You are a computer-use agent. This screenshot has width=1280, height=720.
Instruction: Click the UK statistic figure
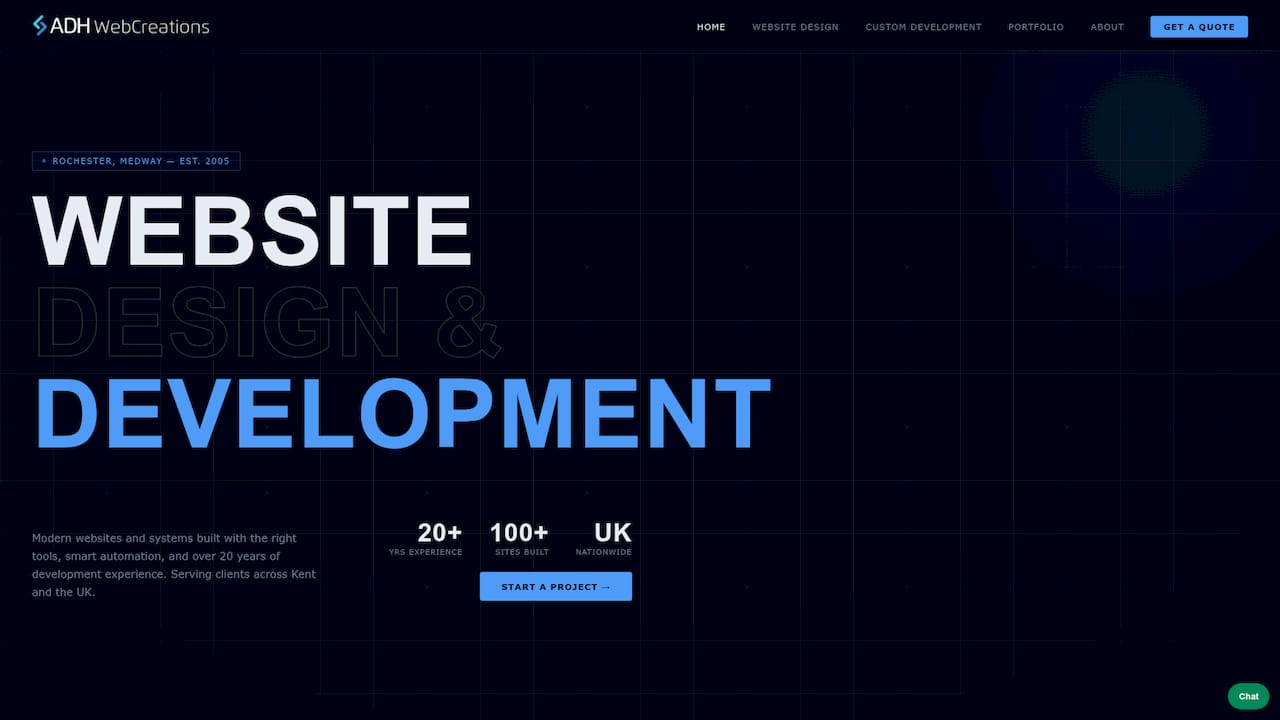click(613, 532)
